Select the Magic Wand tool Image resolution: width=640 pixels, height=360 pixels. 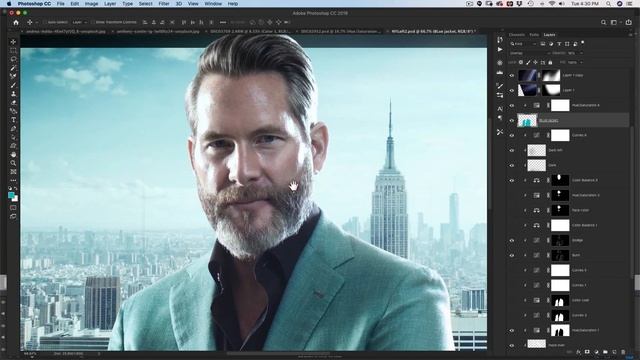(x=13, y=68)
